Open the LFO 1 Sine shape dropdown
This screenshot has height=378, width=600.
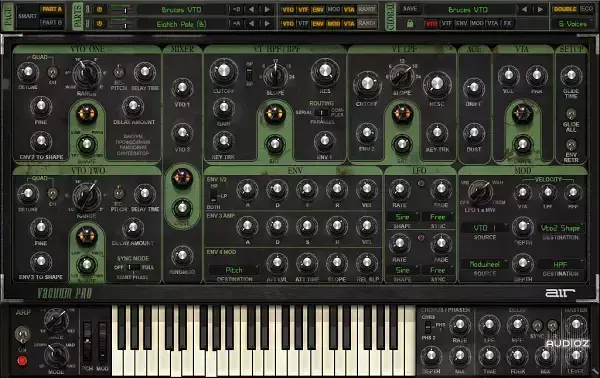(x=402, y=217)
